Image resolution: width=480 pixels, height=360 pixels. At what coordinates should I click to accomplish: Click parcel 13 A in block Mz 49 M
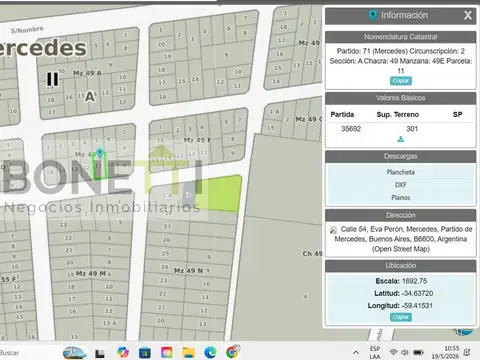[110, 323]
